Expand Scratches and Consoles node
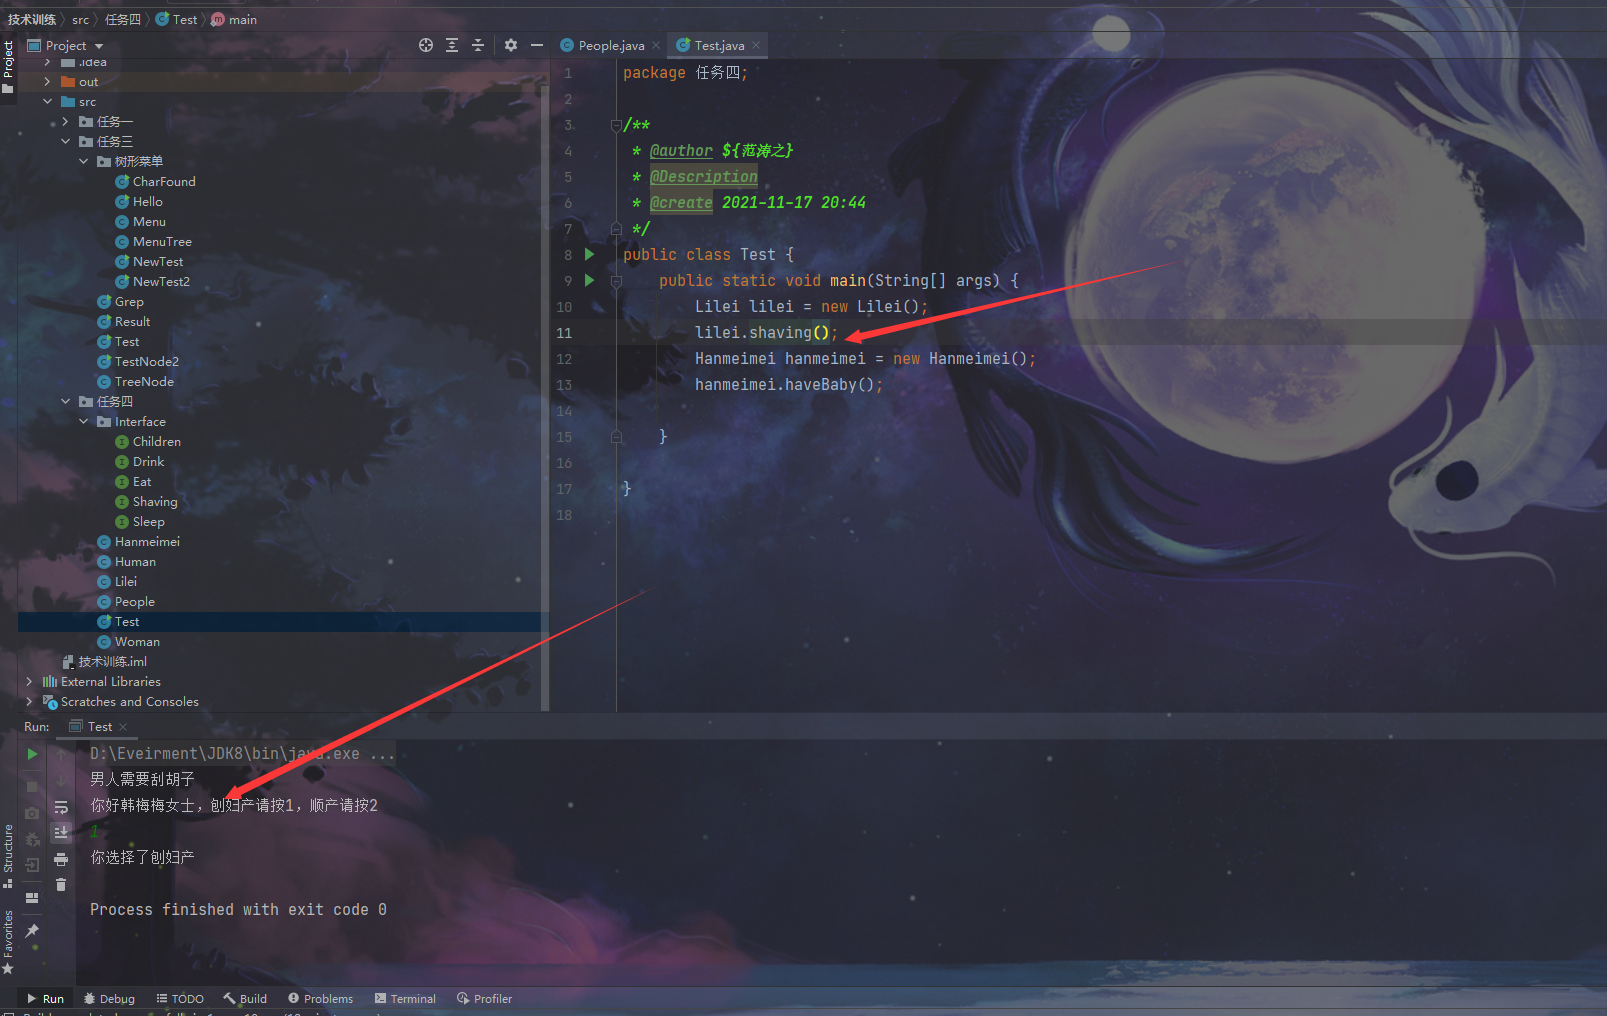The height and width of the screenshot is (1016, 1607). tap(29, 702)
